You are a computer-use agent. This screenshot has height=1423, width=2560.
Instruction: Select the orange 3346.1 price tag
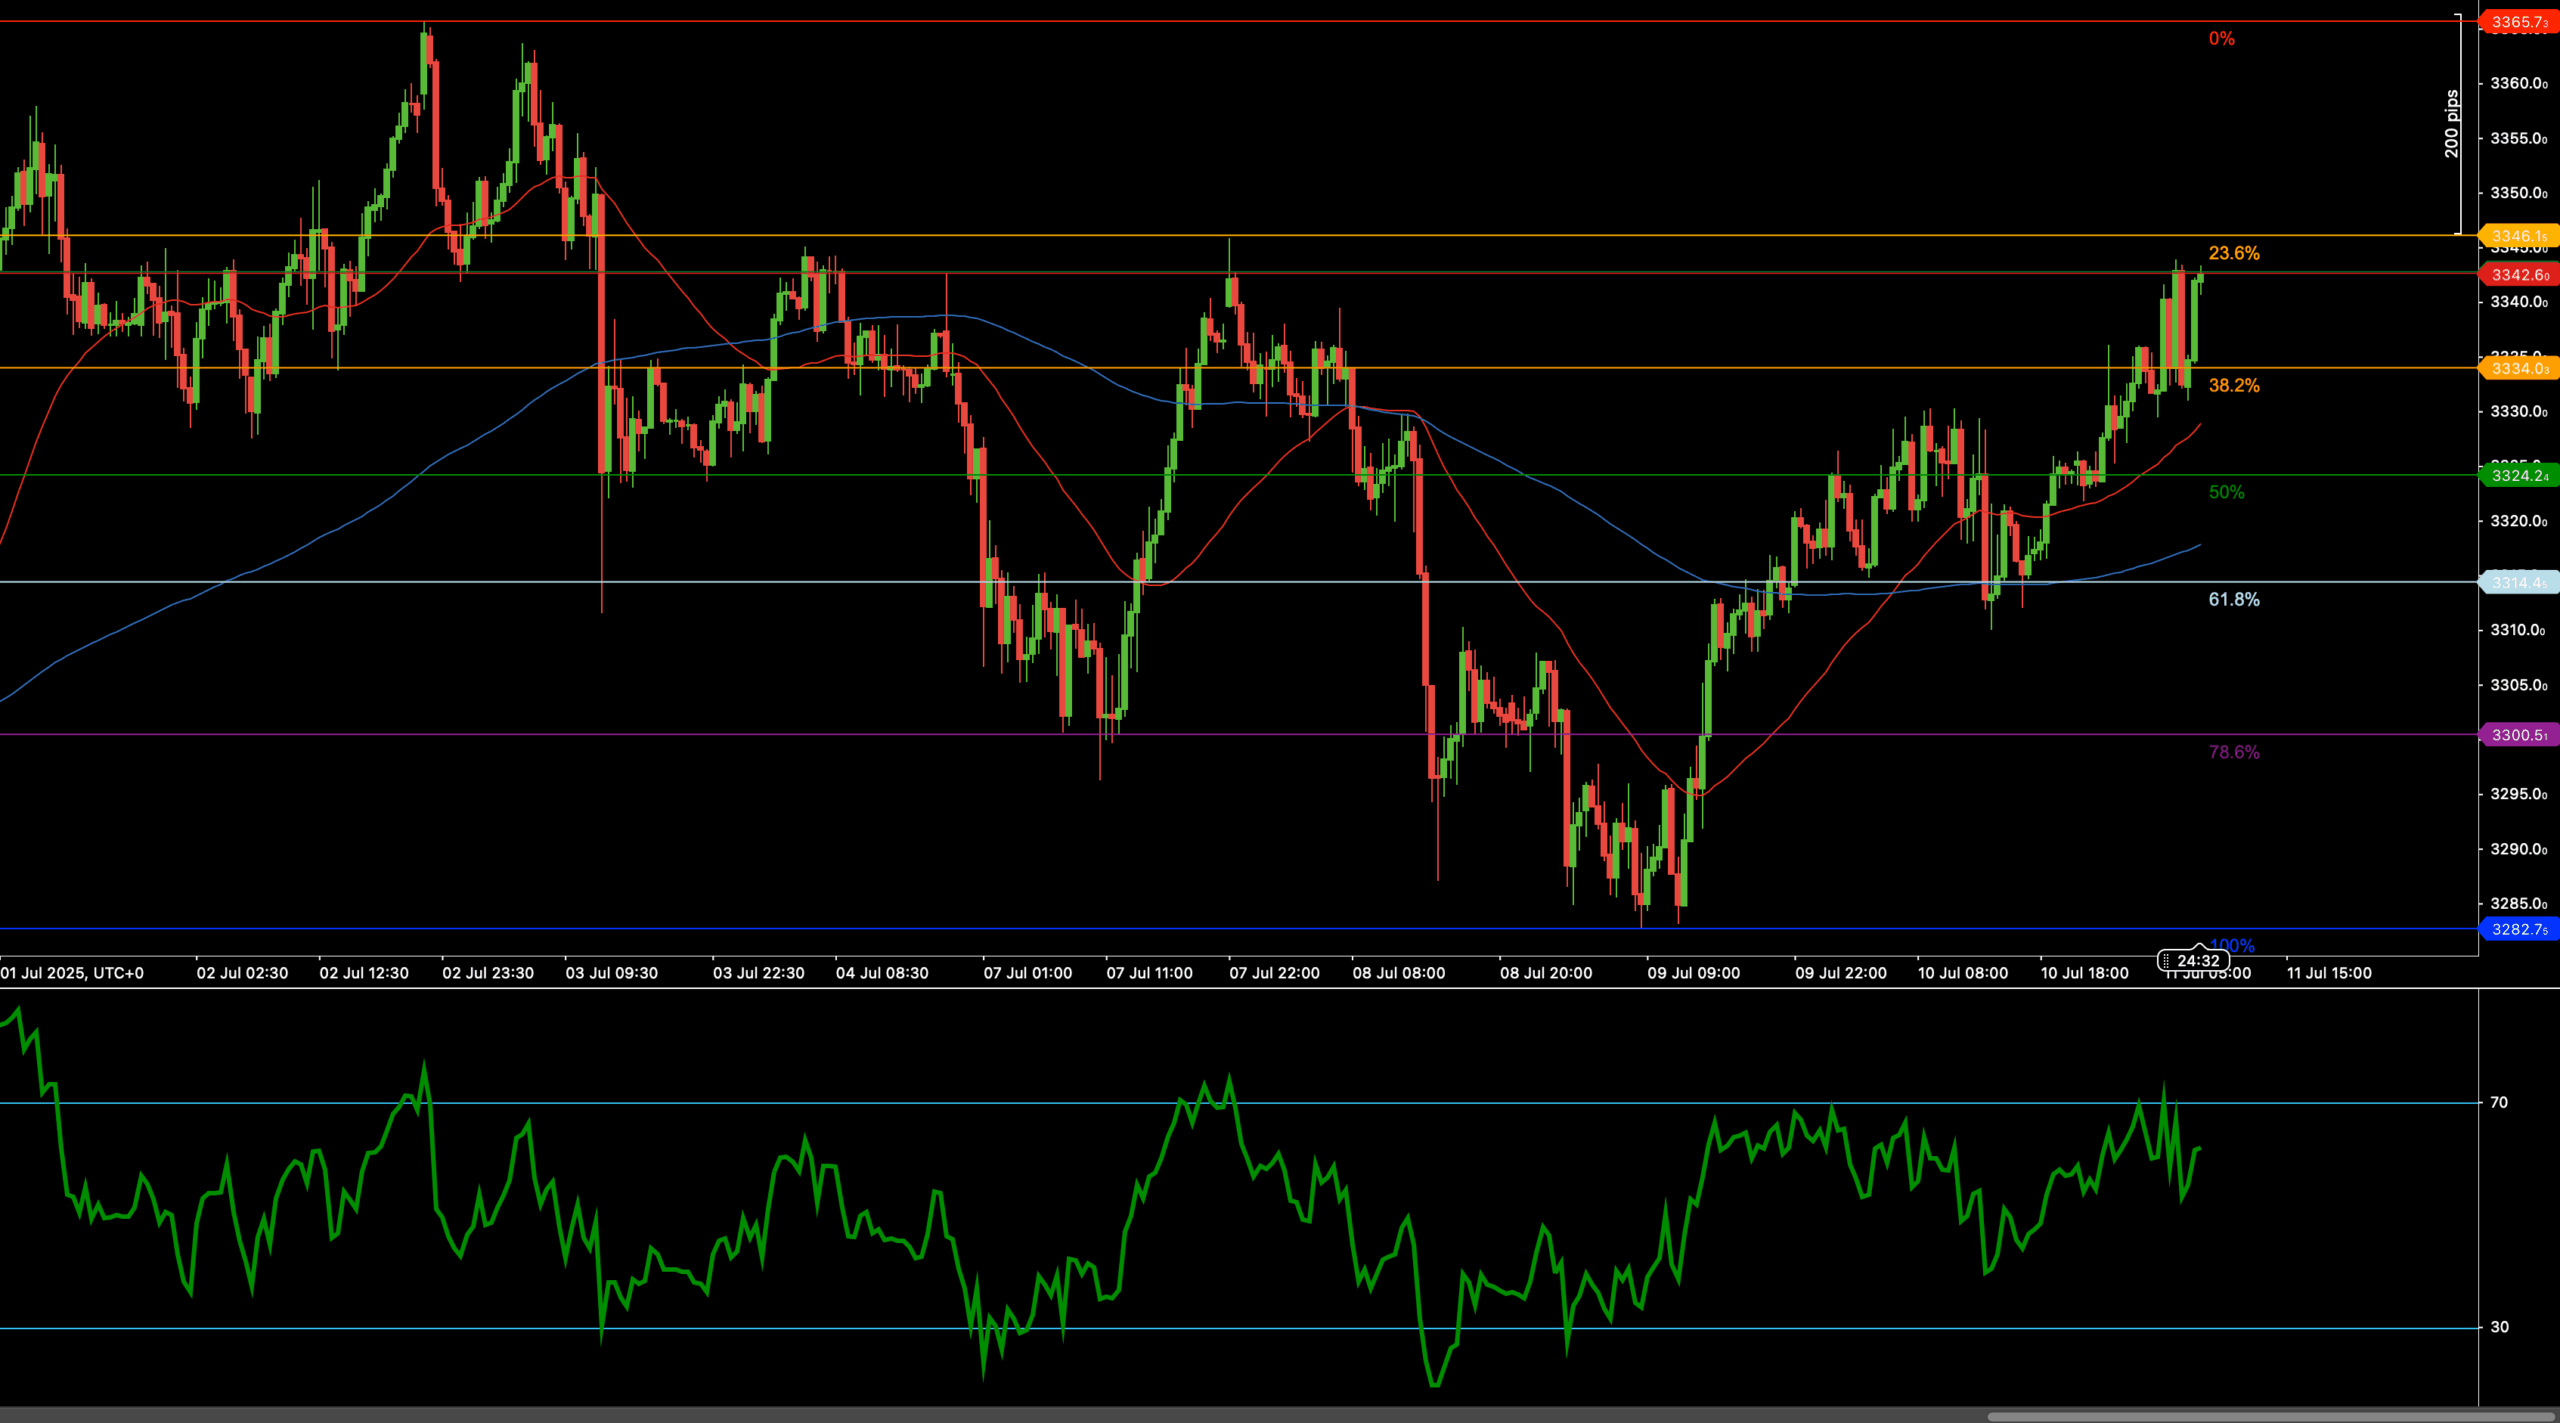(2519, 237)
